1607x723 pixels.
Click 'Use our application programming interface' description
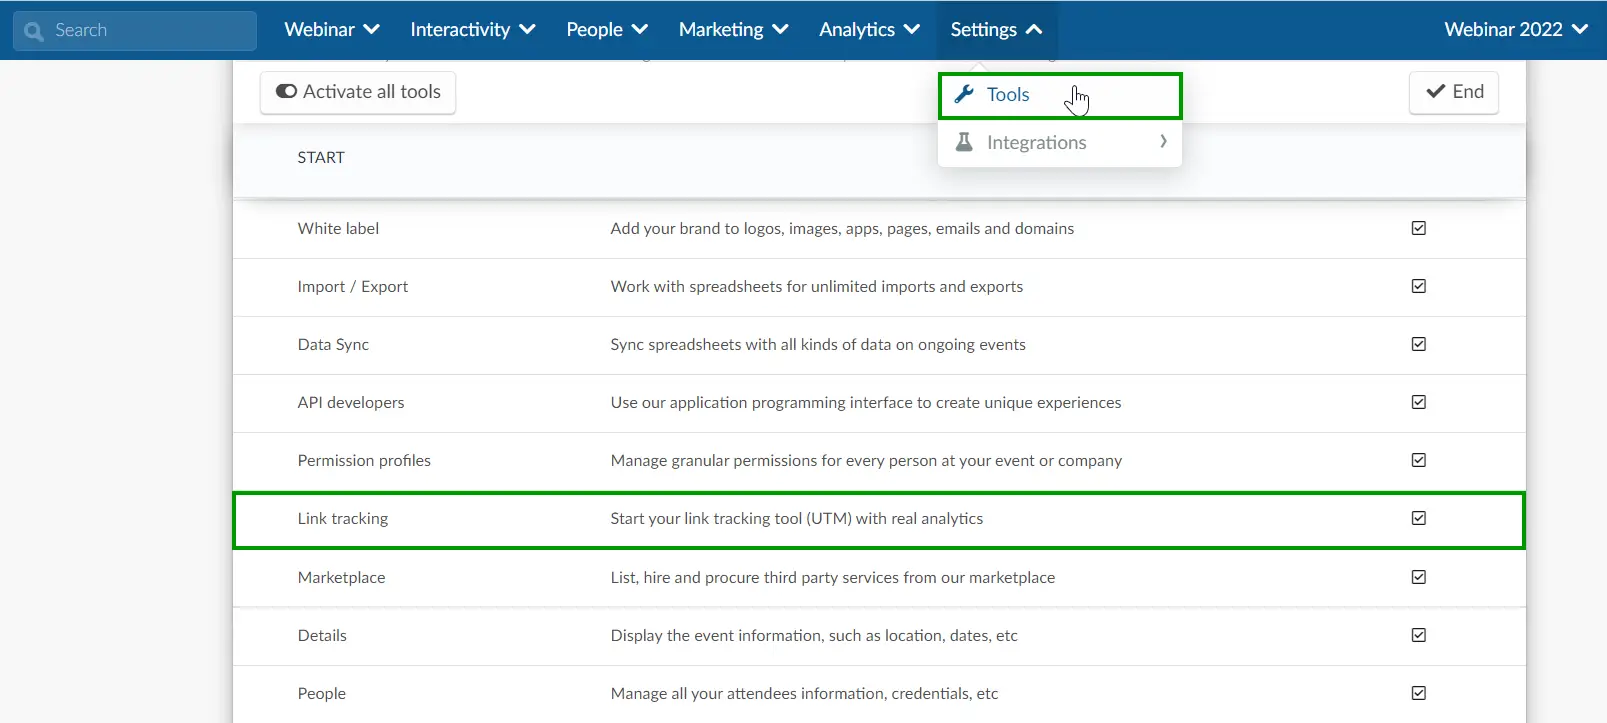[x=866, y=403]
